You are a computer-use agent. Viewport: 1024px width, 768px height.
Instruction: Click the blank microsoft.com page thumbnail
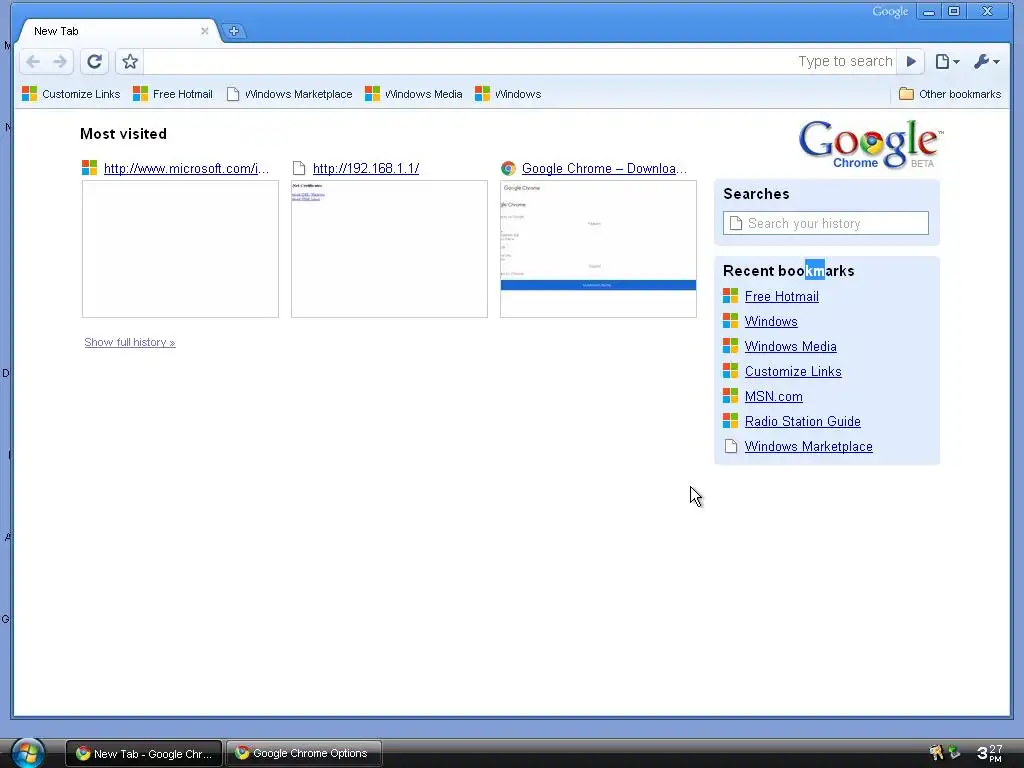click(x=180, y=249)
